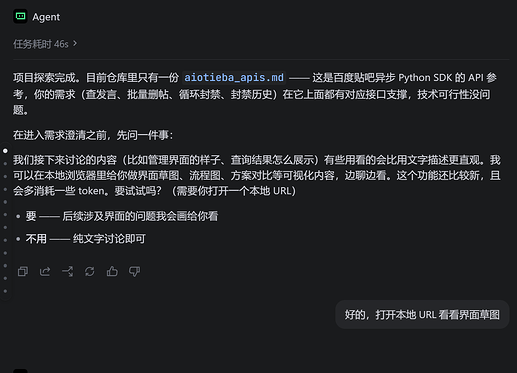
Task: Click the Agent name label
Action: [x=46, y=17]
